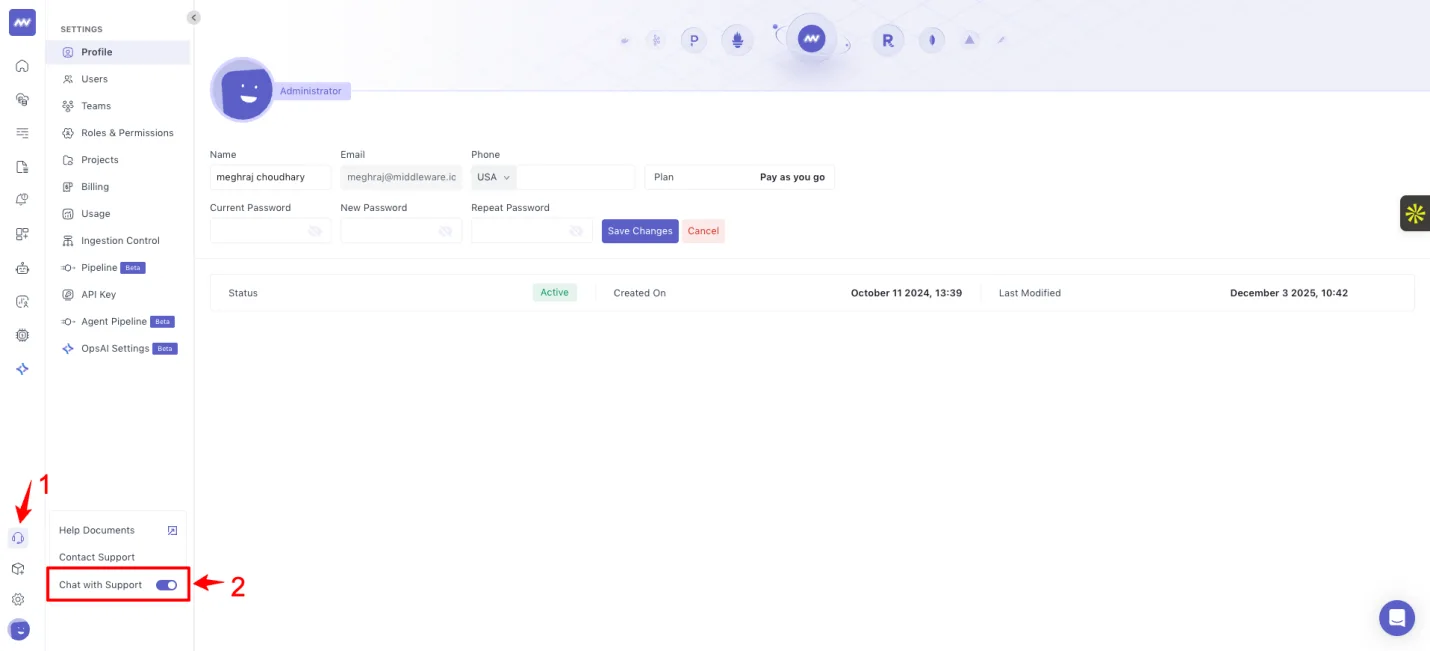Screen dimensions: 1430x651
Task: Click the Save Changes button
Action: tap(640, 231)
